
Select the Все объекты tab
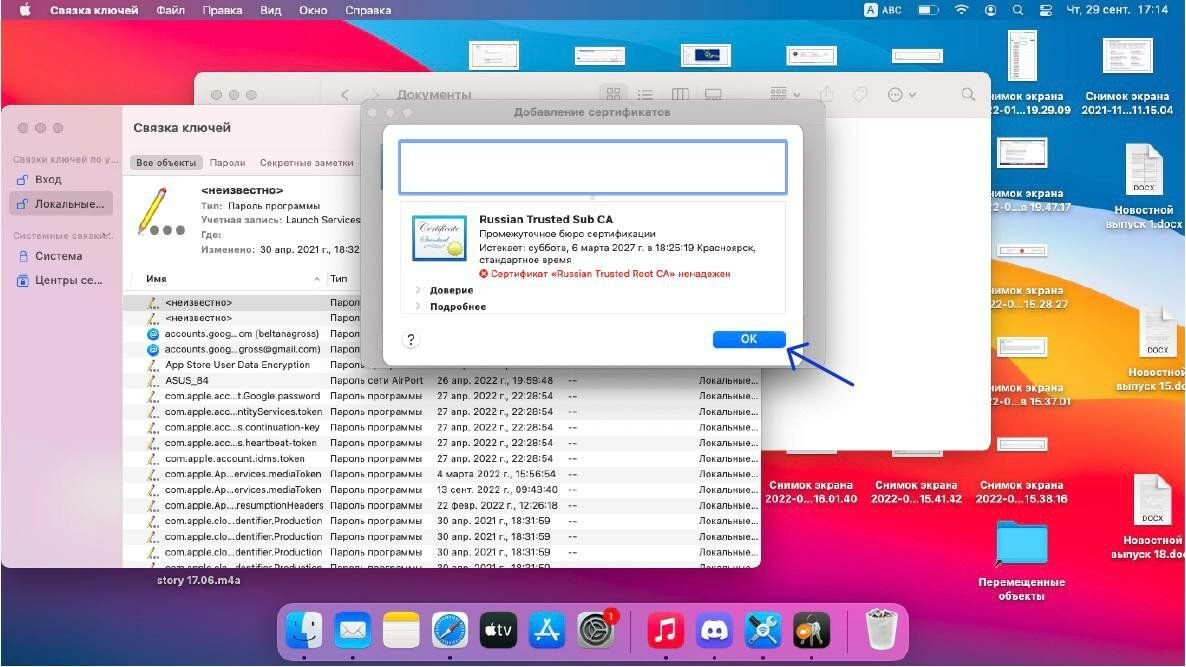click(166, 163)
